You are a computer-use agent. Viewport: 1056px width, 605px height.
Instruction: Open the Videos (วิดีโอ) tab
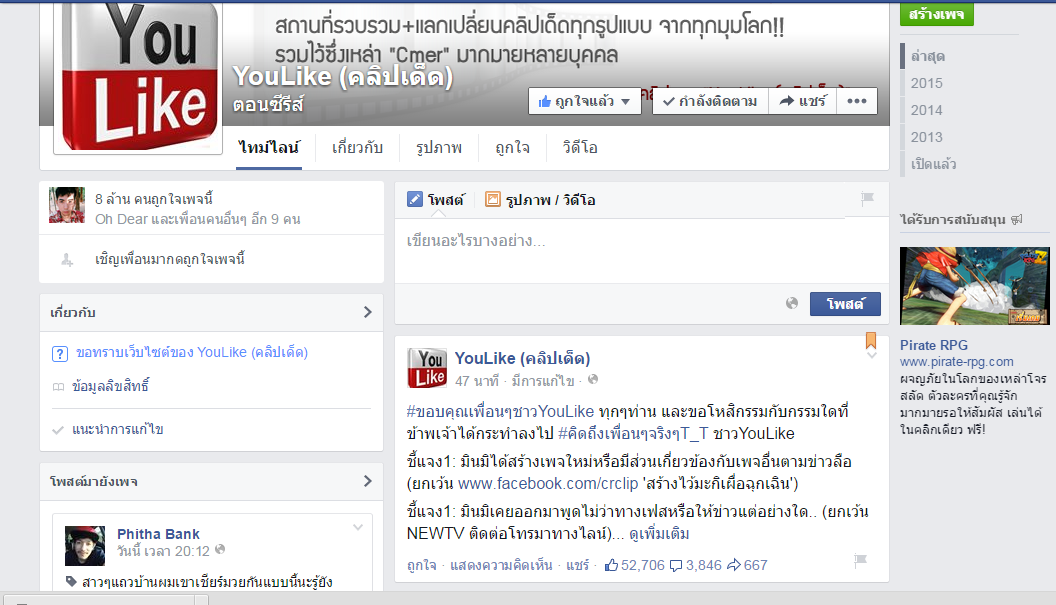tap(580, 147)
